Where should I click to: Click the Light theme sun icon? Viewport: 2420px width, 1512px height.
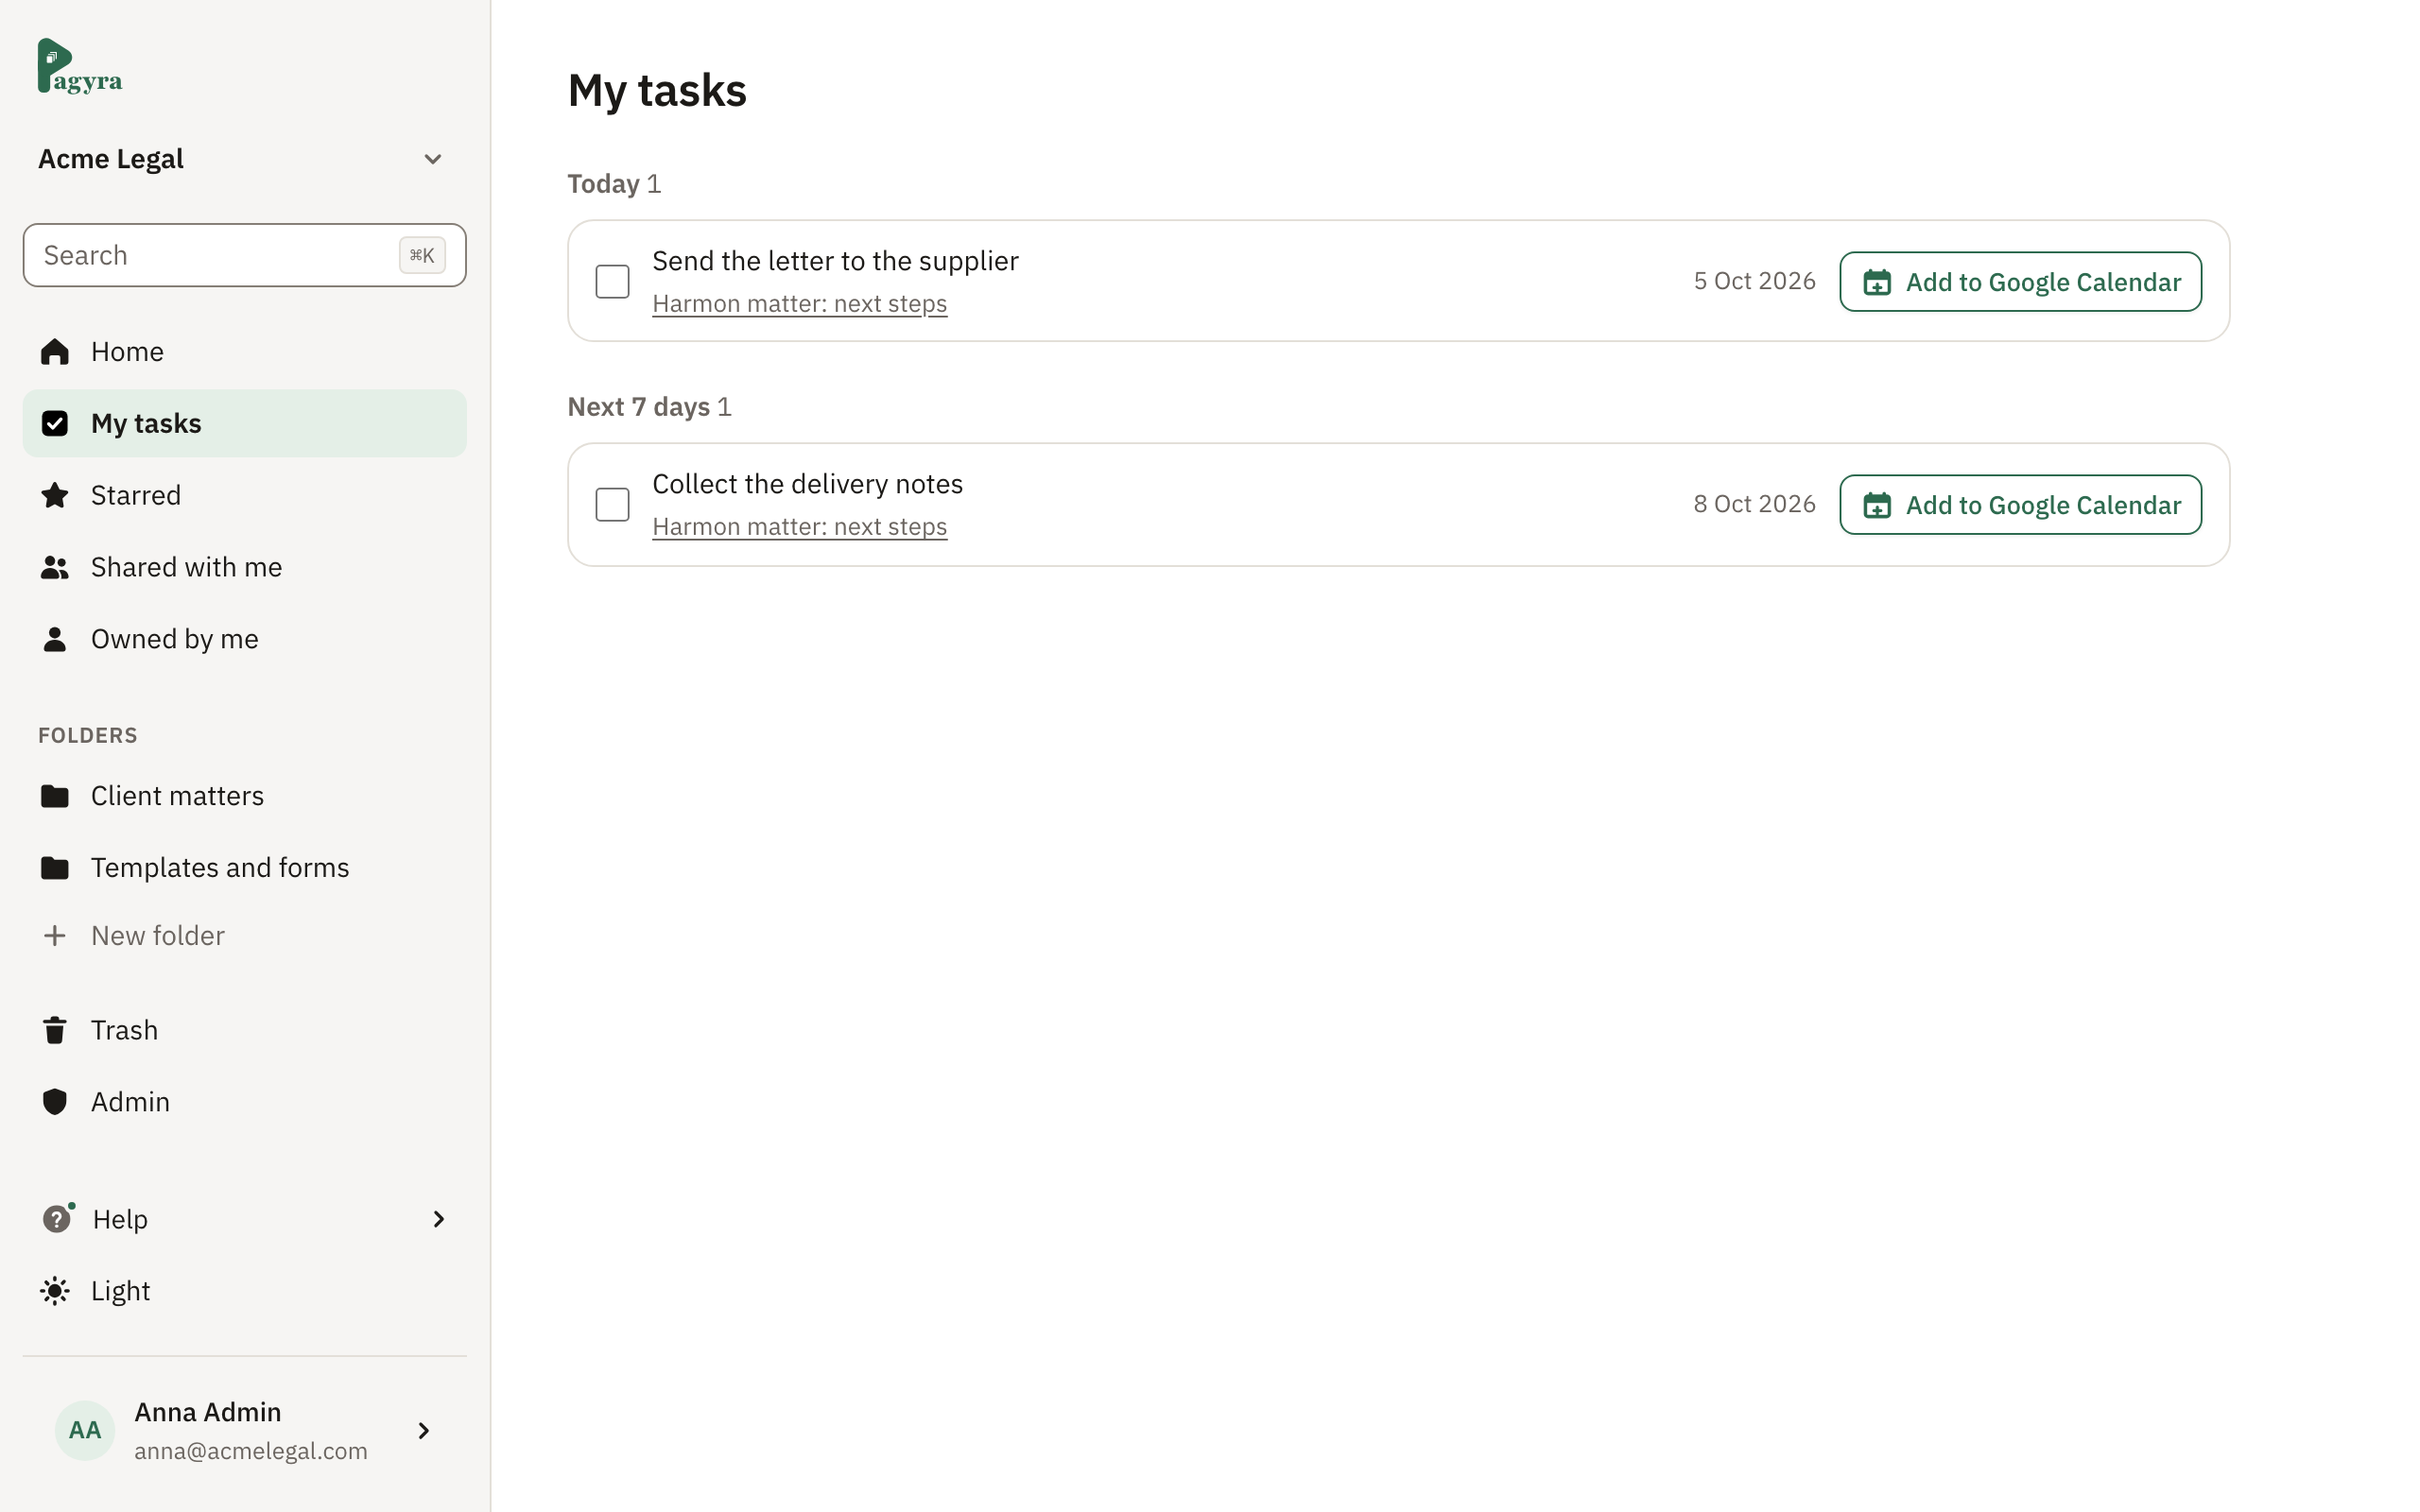click(55, 1291)
